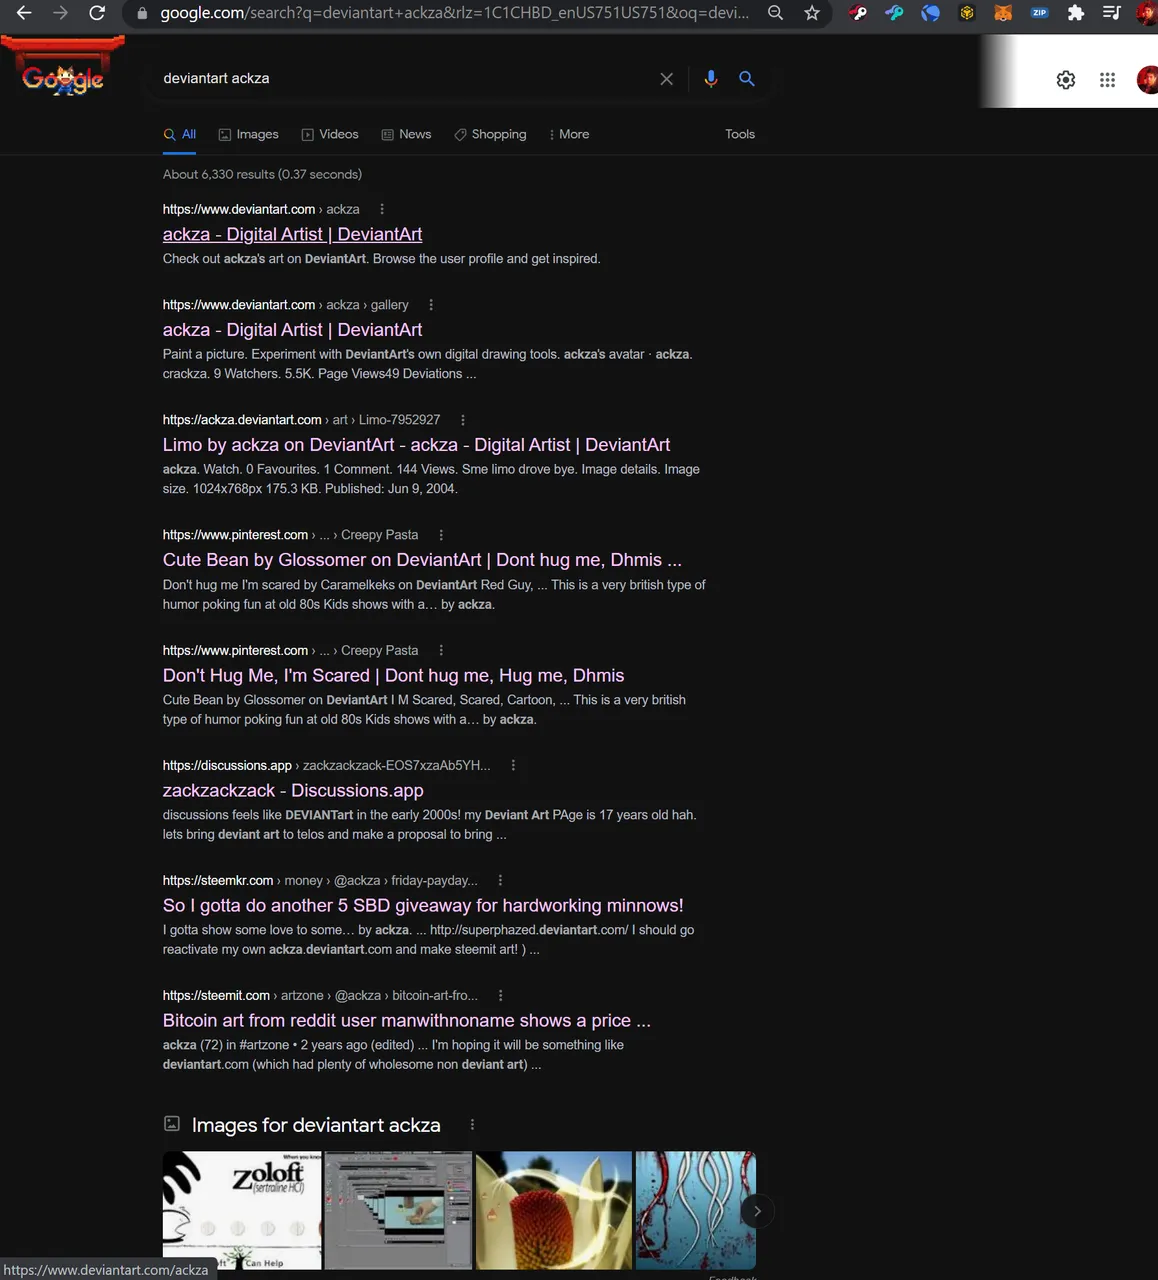This screenshot has height=1280, width=1158.
Task: Open options for first pinterest Creepy Pasta result
Action: 441,535
